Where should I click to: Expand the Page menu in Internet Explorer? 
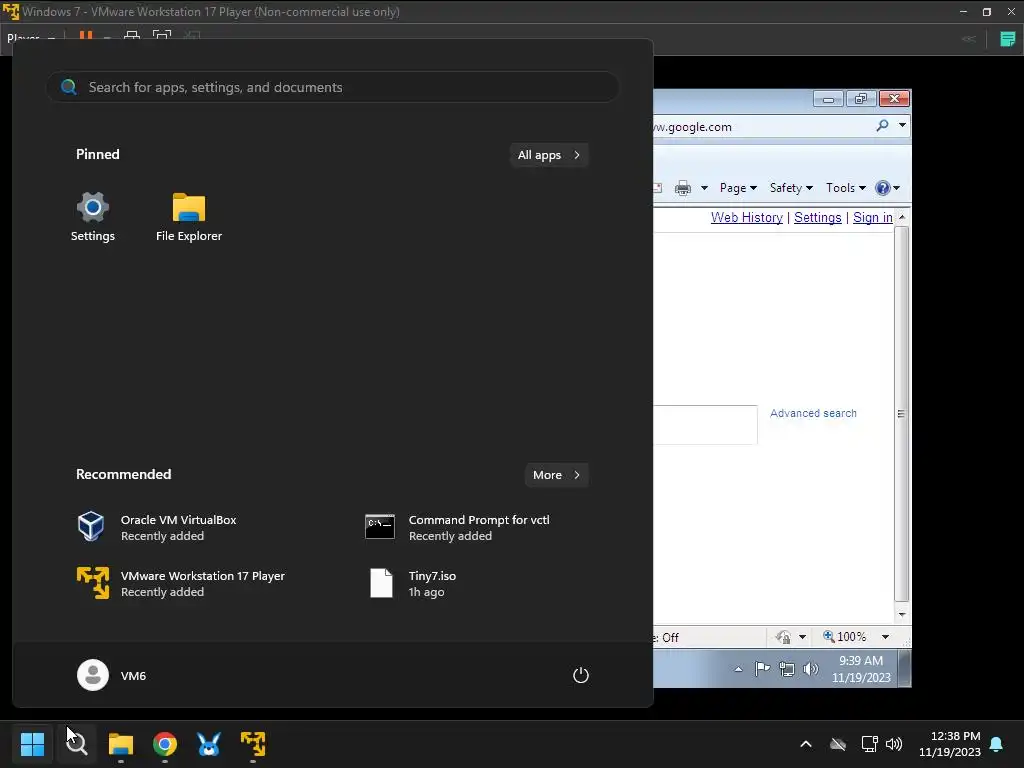click(738, 188)
